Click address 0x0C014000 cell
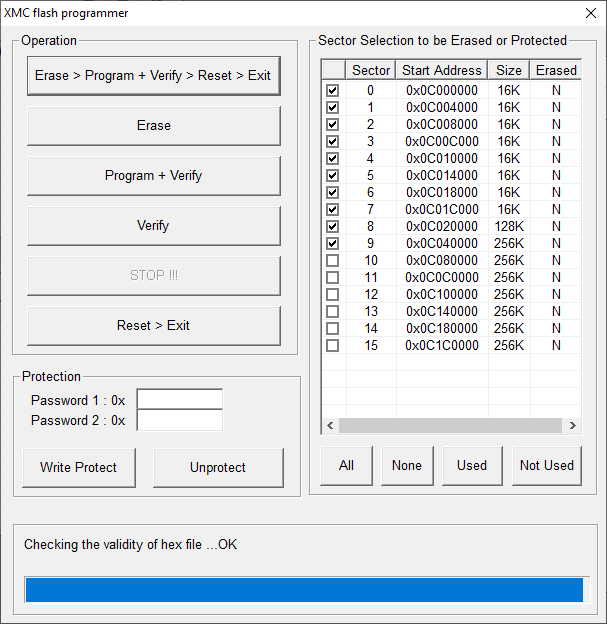 click(442, 176)
